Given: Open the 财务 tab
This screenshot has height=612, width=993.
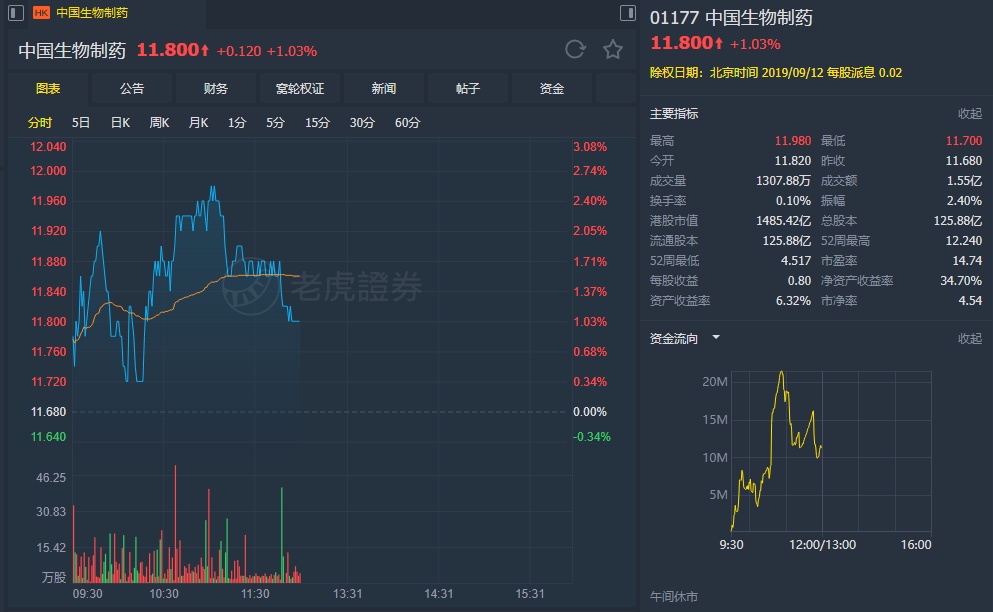Looking at the screenshot, I should (216, 89).
